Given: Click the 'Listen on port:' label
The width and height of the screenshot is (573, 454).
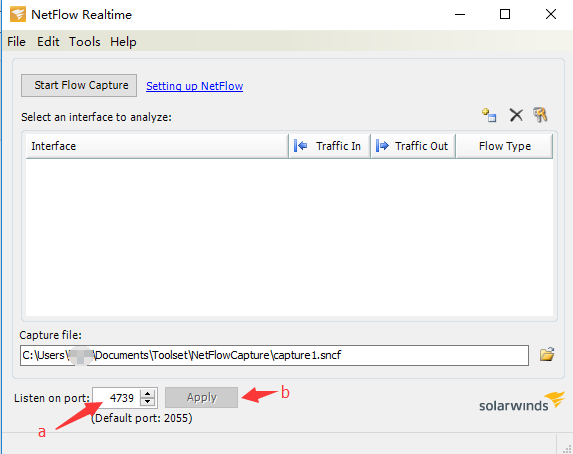Looking at the screenshot, I should (52, 398).
